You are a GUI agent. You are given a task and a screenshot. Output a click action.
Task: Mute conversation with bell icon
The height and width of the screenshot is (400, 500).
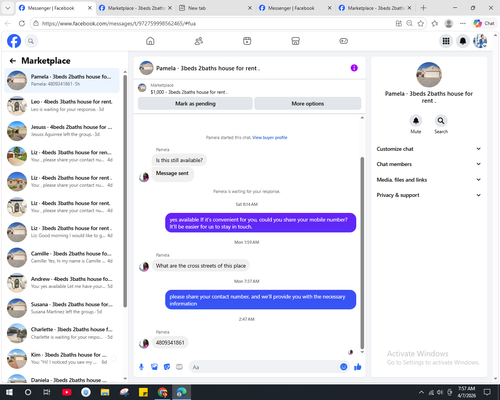coord(416,120)
